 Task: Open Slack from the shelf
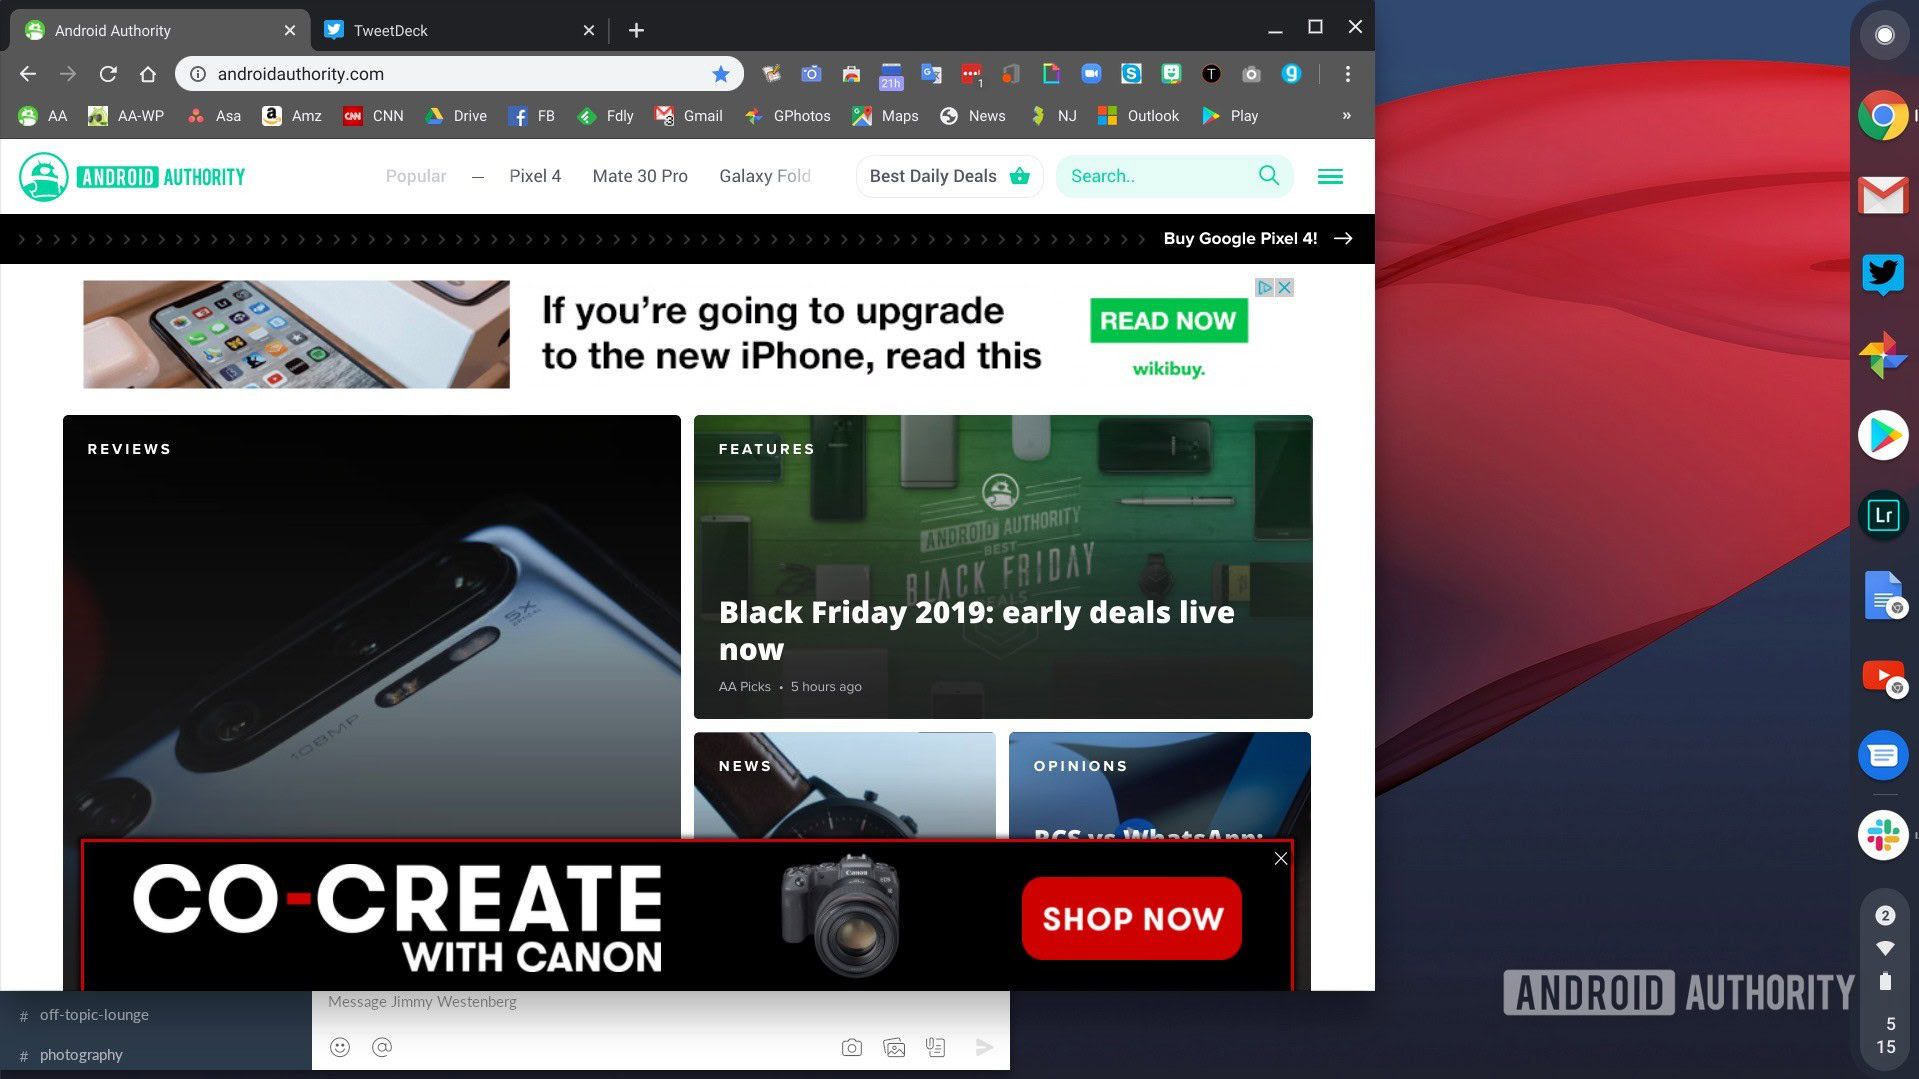pos(1883,835)
